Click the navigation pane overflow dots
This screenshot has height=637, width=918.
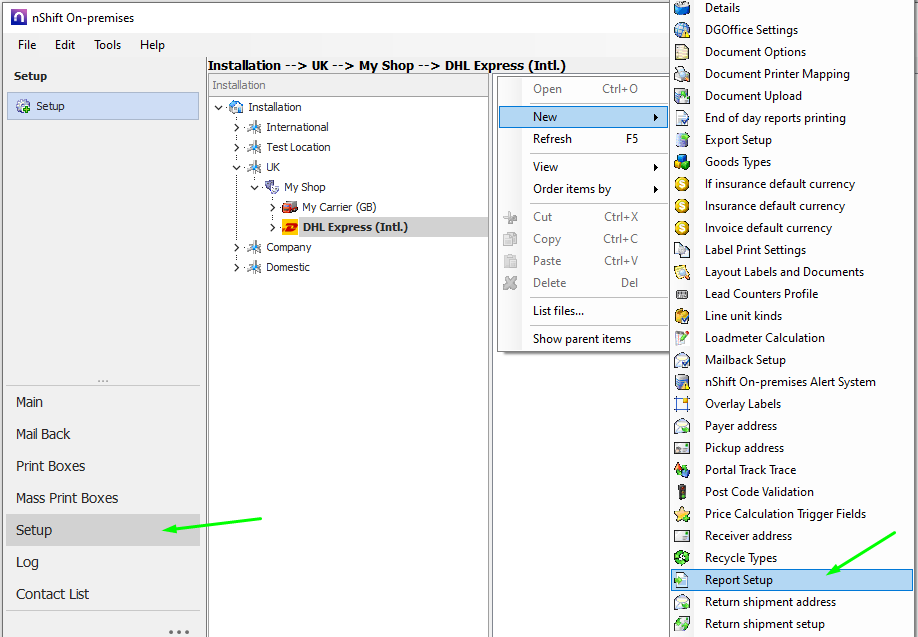point(179,632)
